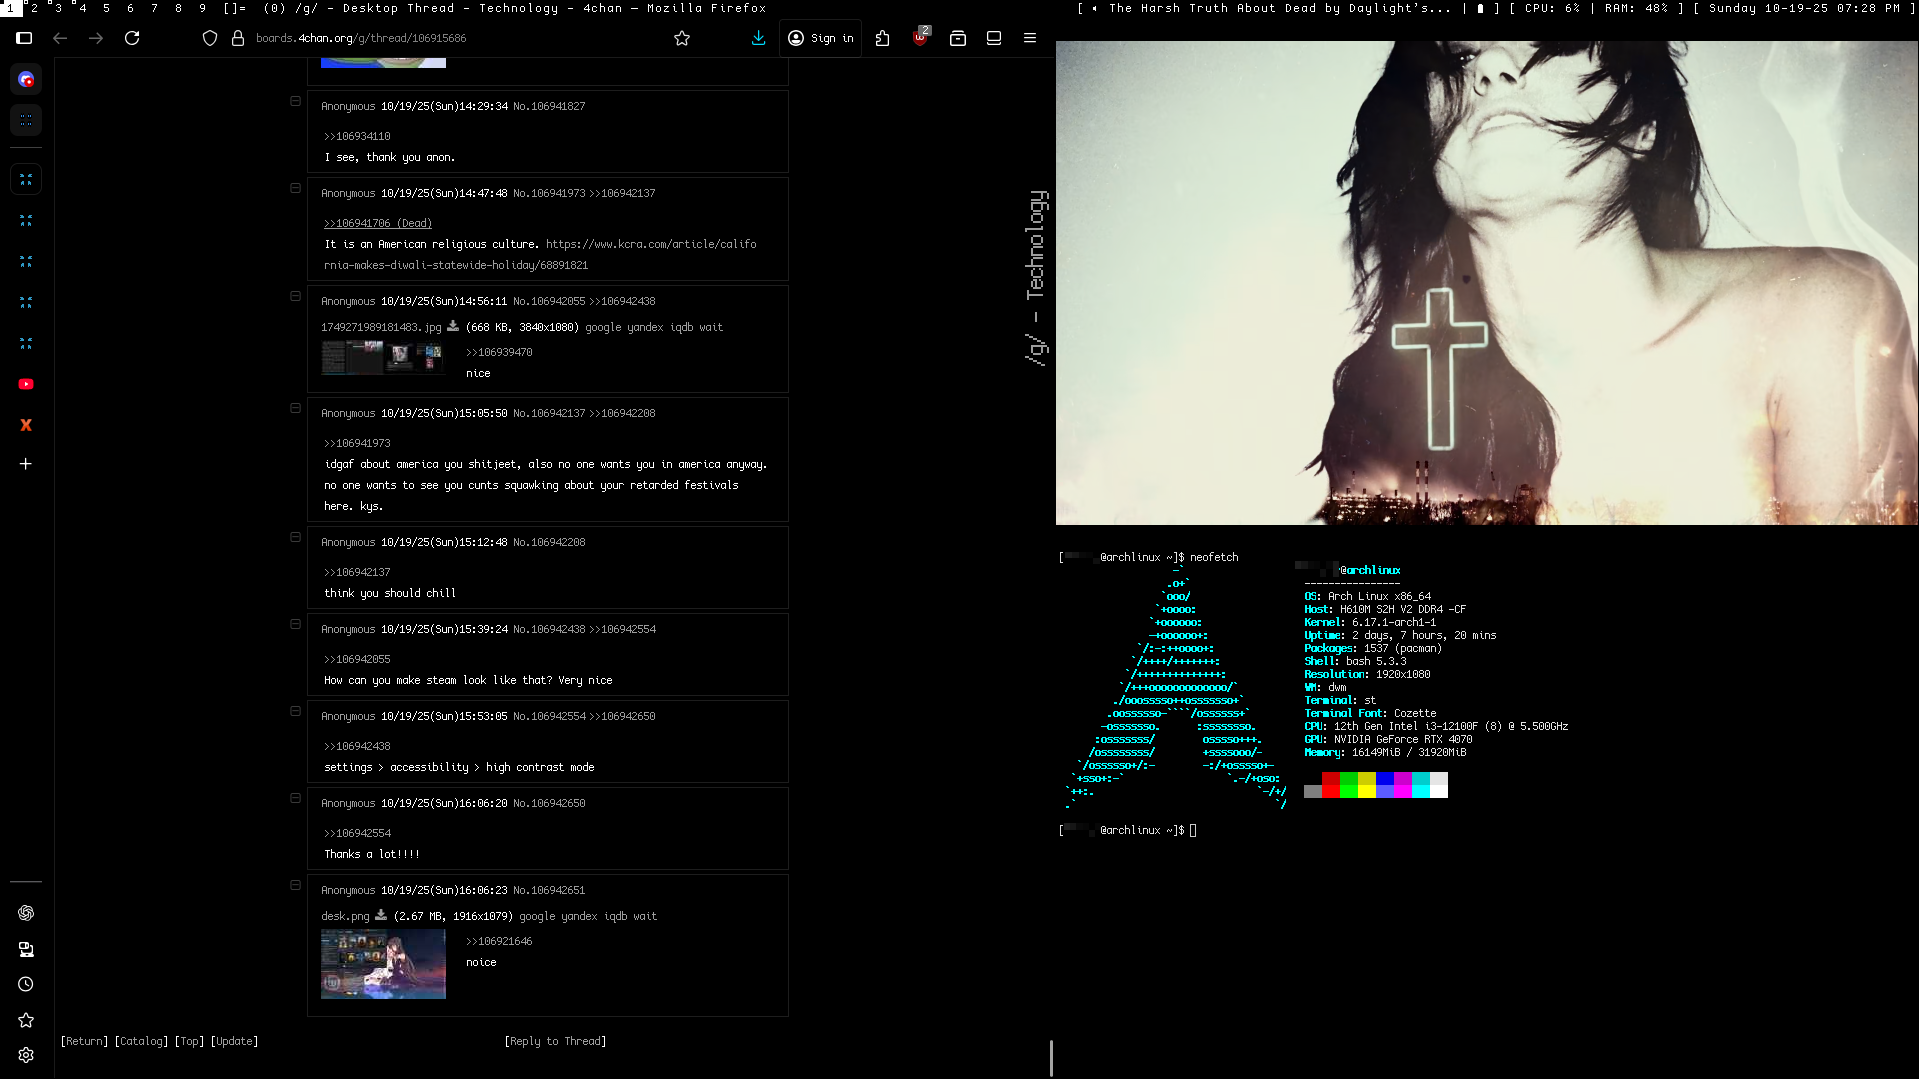Collapse post No.106942137
The width and height of the screenshot is (1919, 1079).
click(x=295, y=408)
